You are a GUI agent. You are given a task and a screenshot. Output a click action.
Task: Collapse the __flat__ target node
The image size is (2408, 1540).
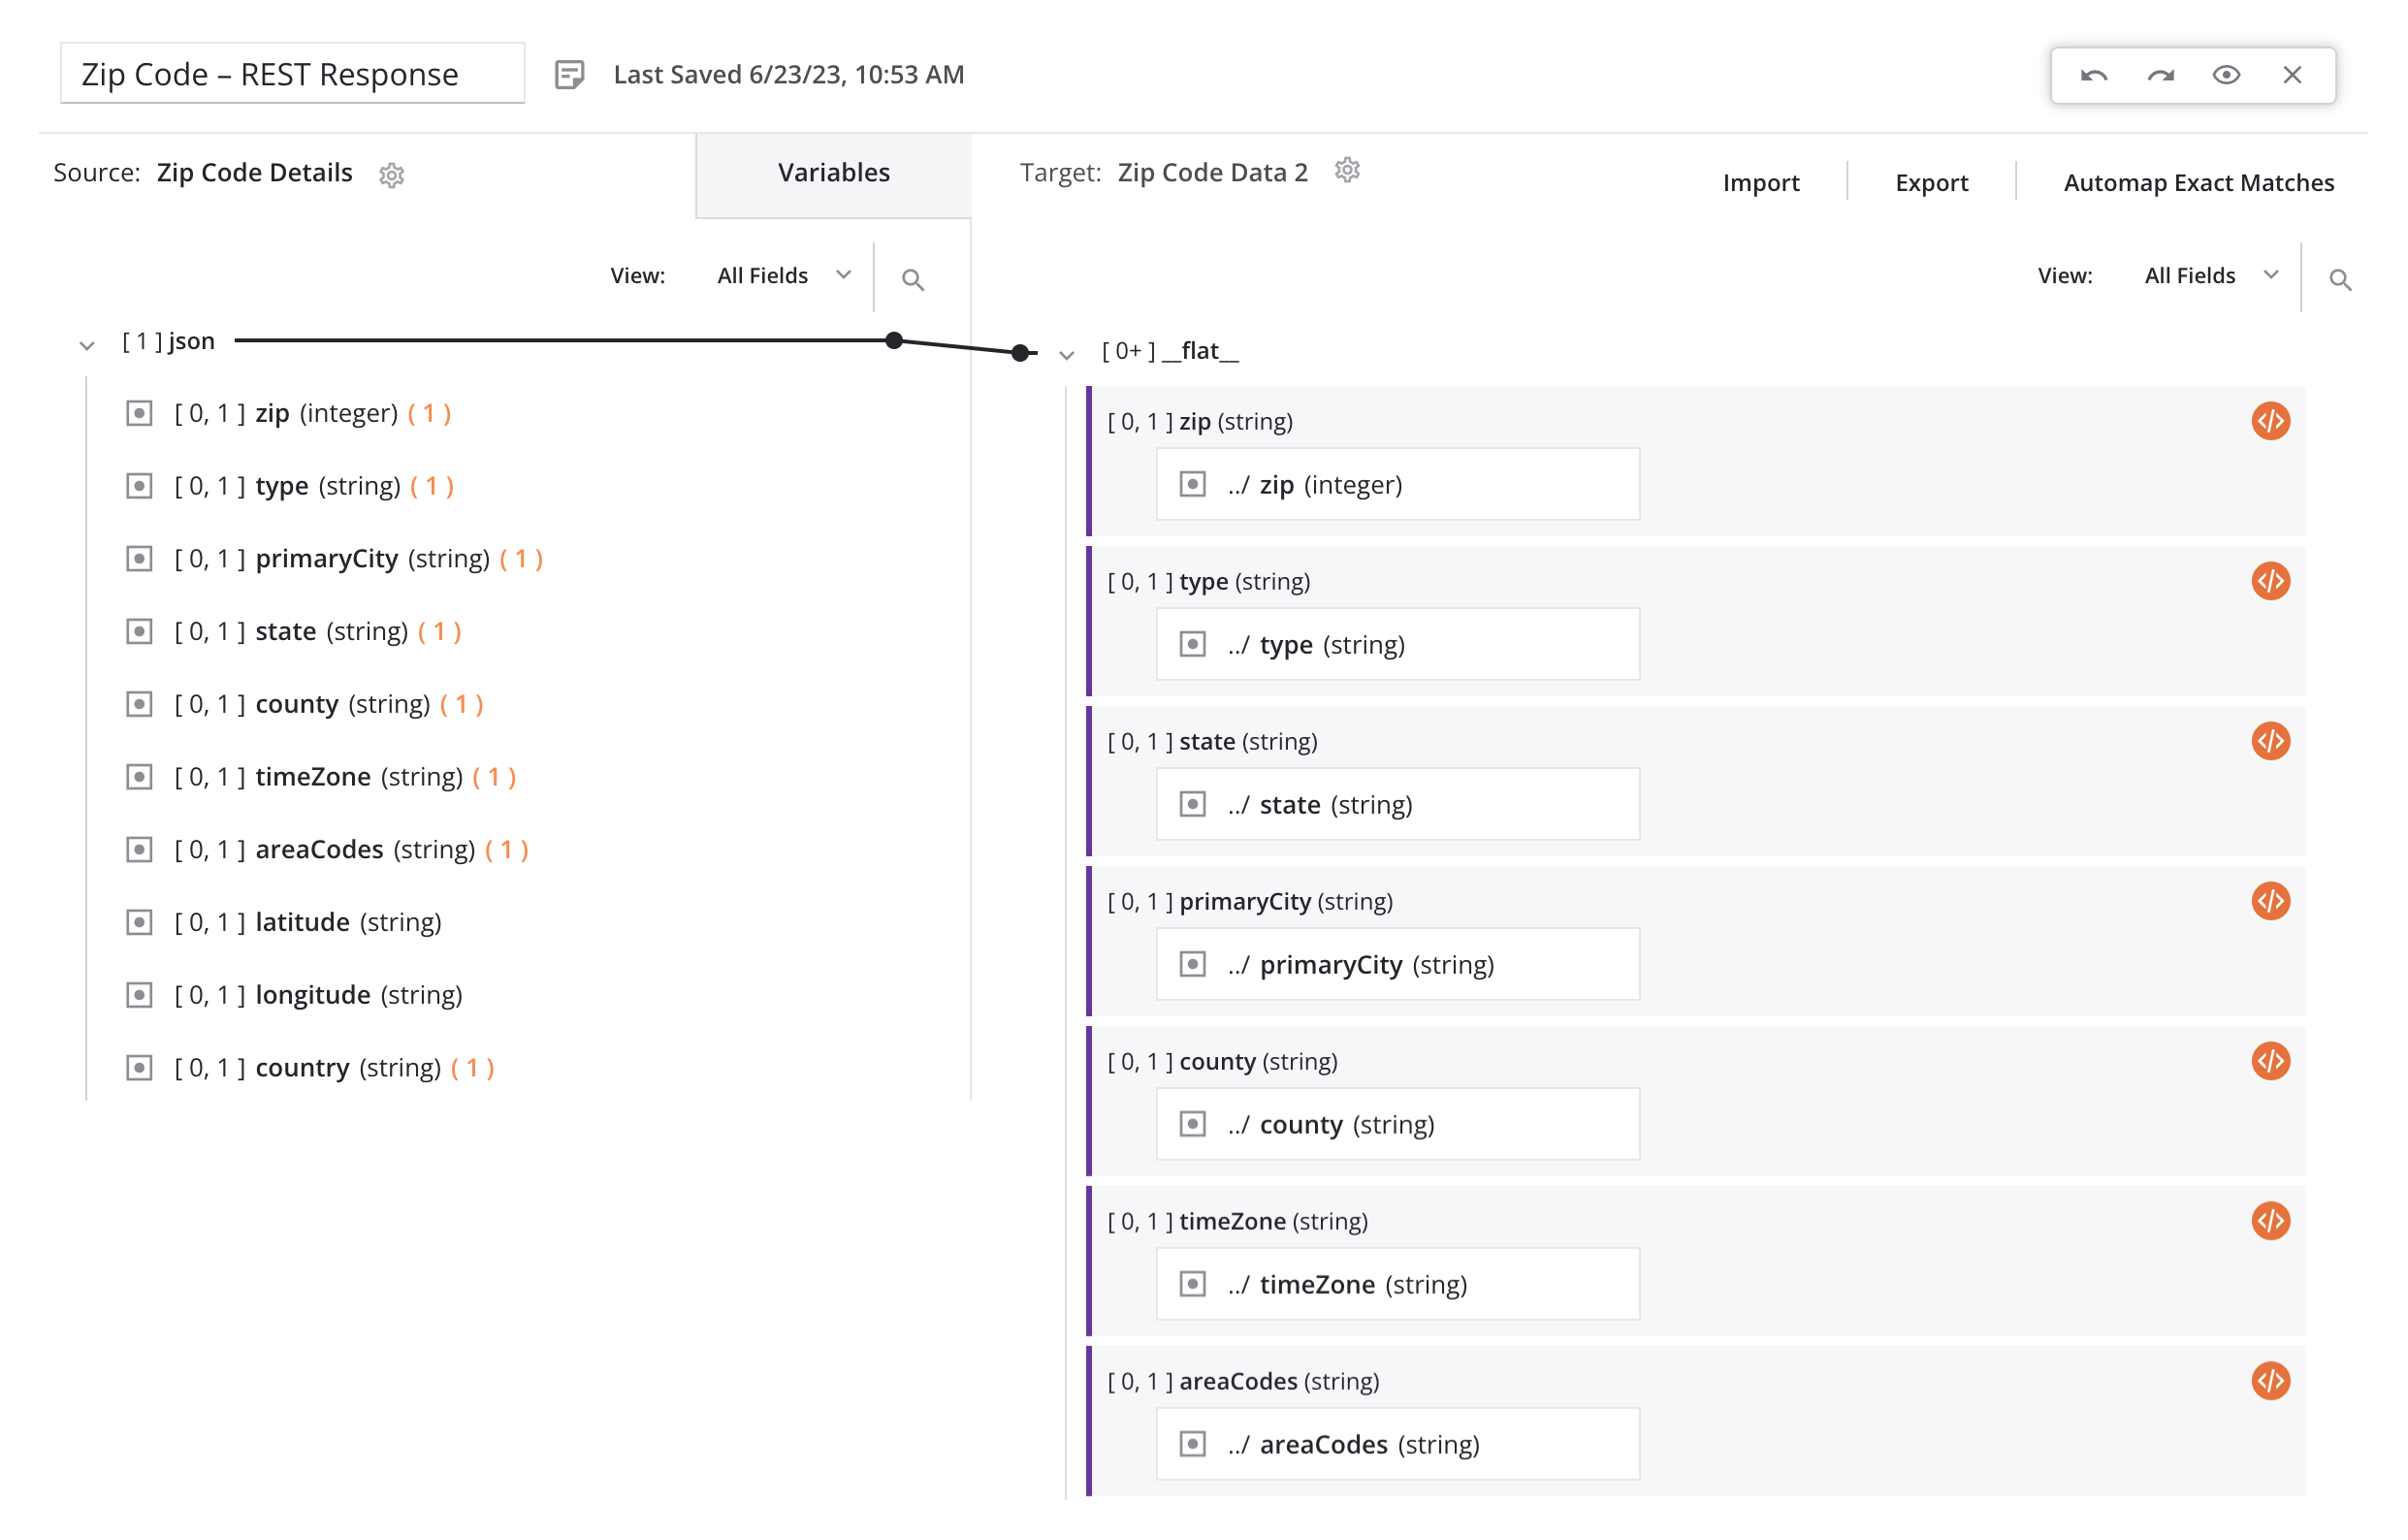[x=1066, y=355]
